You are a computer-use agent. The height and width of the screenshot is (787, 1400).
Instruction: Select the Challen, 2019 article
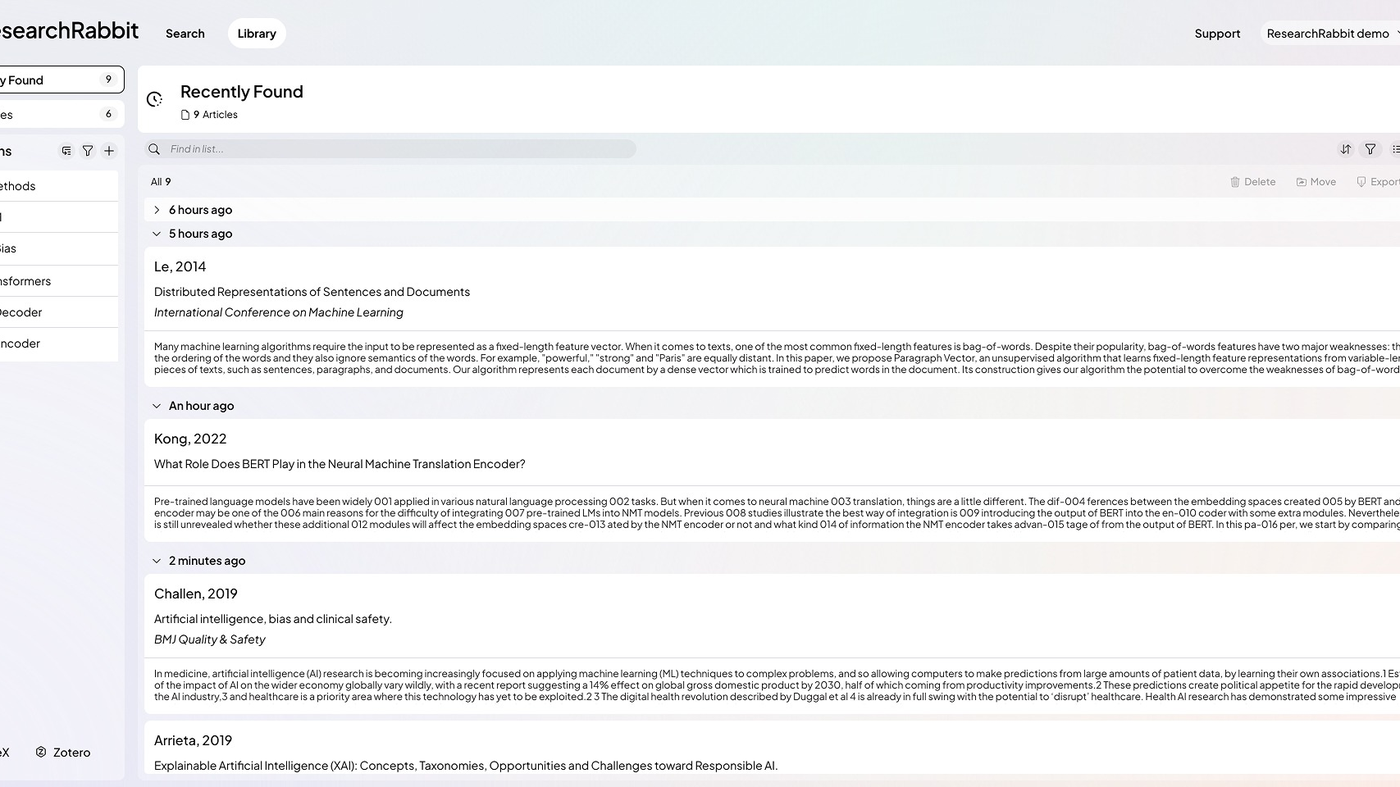coord(196,594)
